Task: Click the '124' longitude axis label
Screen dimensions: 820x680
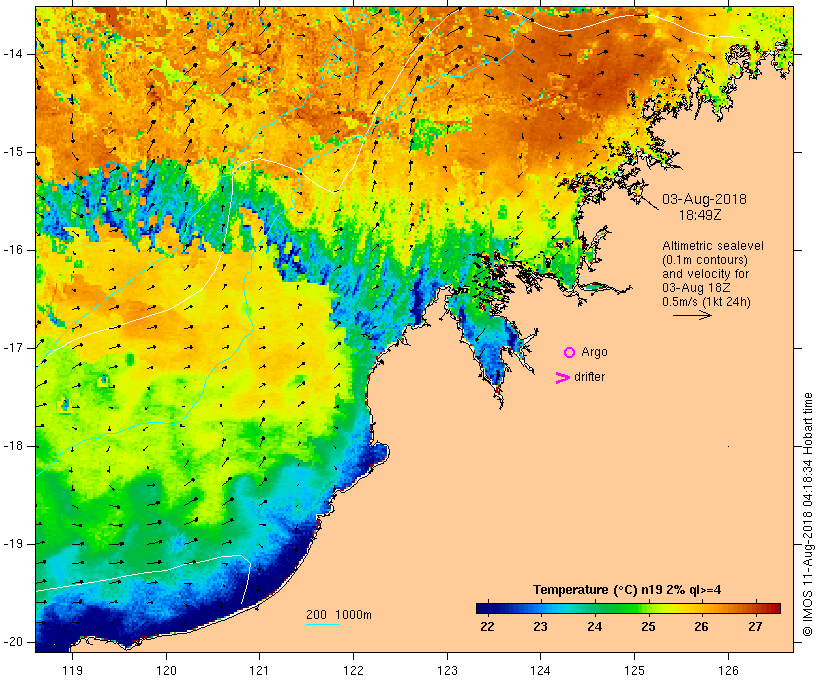Action: pos(540,670)
